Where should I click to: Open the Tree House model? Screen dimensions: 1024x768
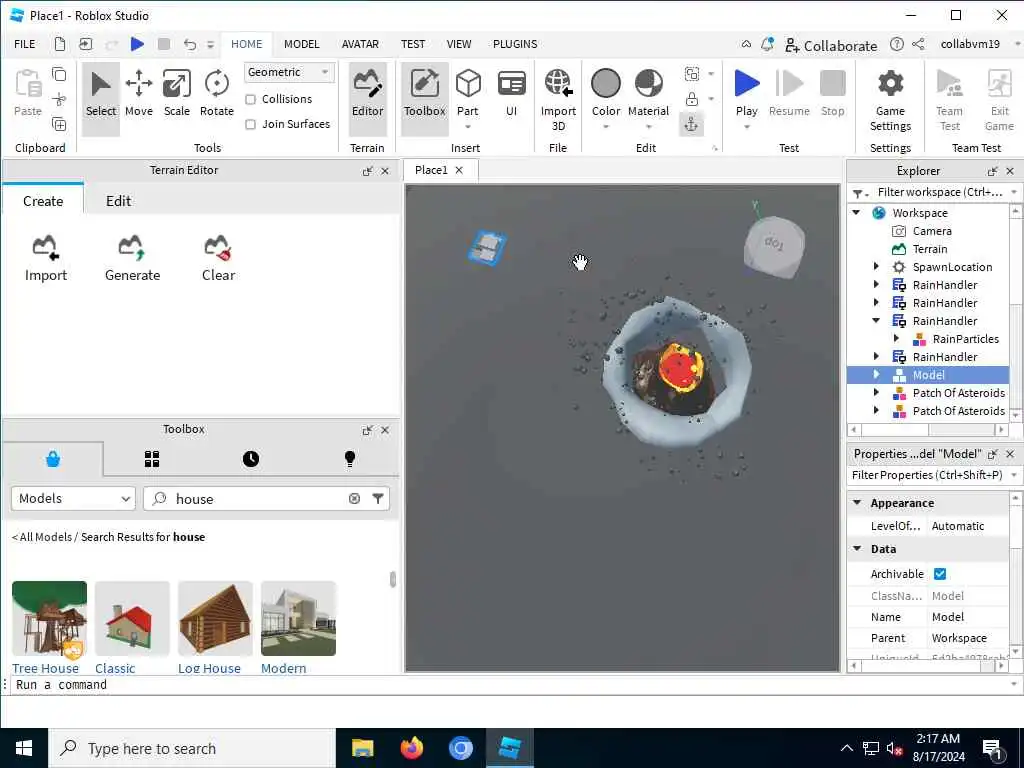pos(49,618)
